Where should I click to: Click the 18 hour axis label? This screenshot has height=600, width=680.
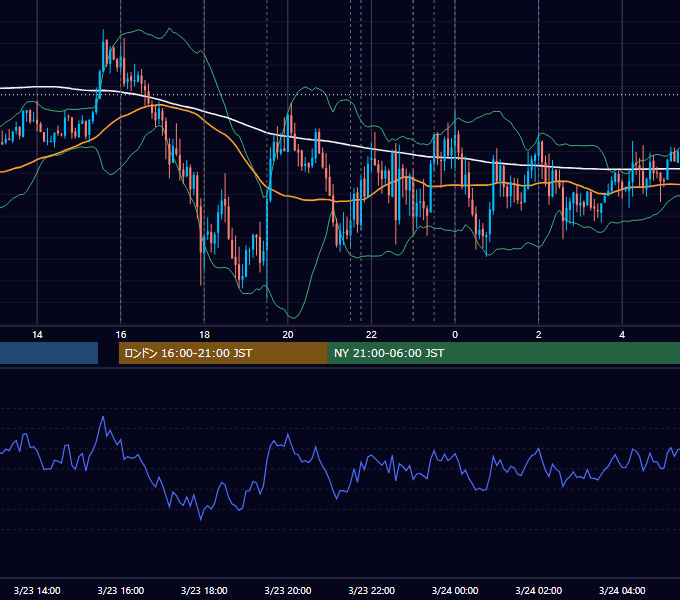click(204, 335)
